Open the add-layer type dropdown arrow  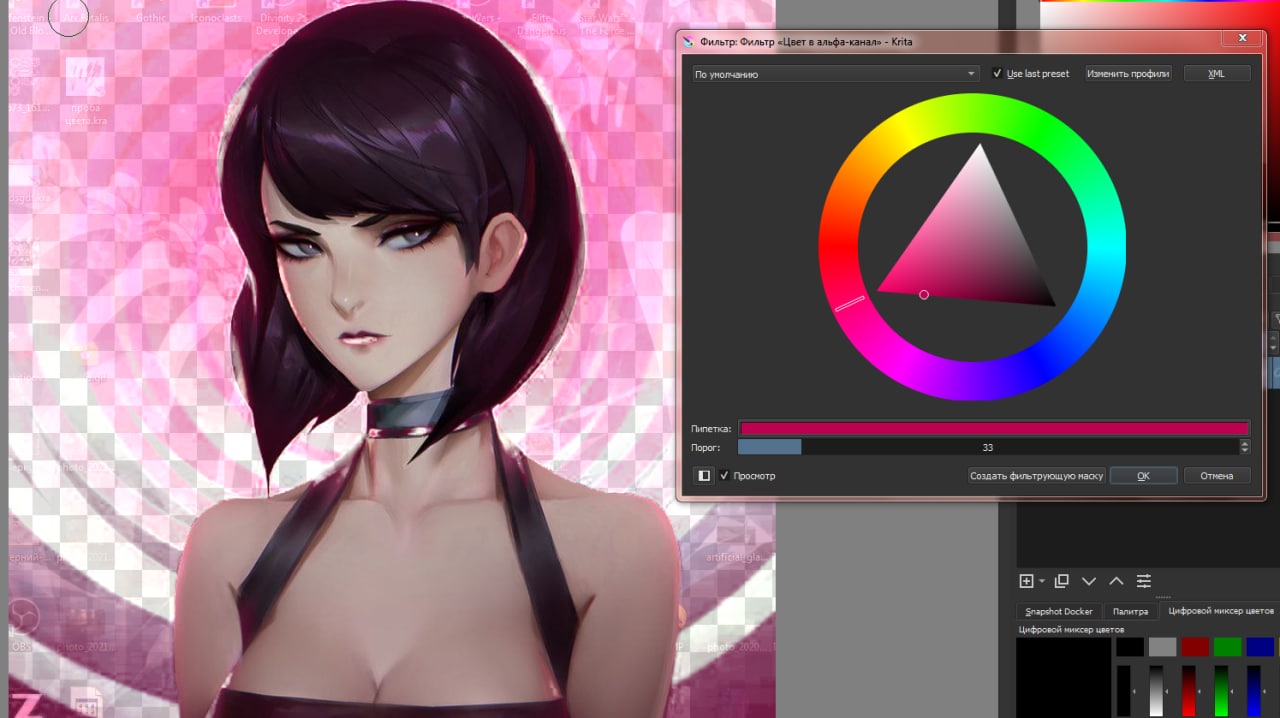click(1042, 581)
